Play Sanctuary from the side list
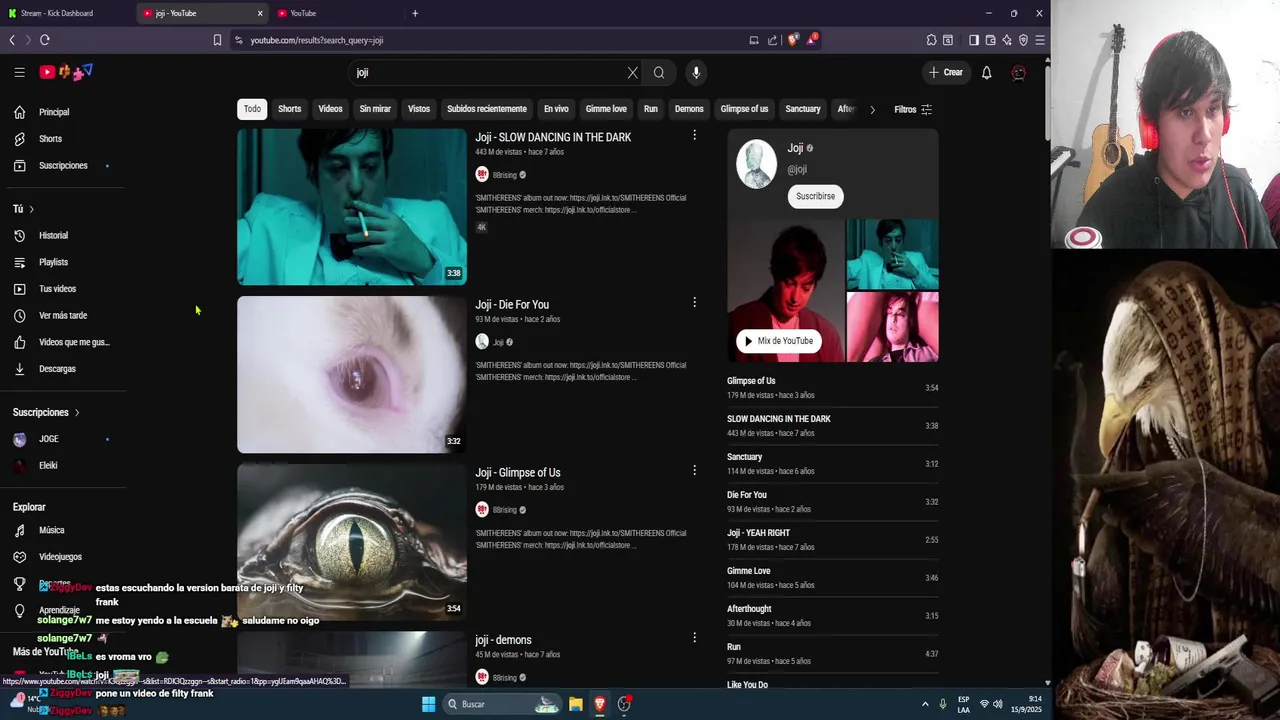Viewport: 1280px width, 720px height. pyautogui.click(x=832, y=464)
